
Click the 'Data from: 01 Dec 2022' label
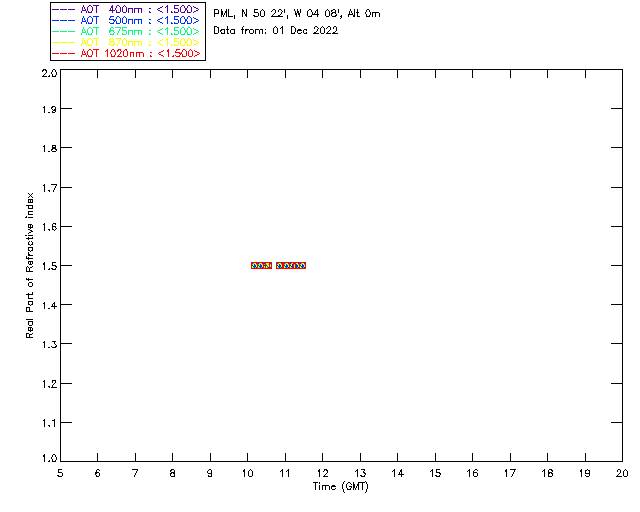tap(276, 31)
